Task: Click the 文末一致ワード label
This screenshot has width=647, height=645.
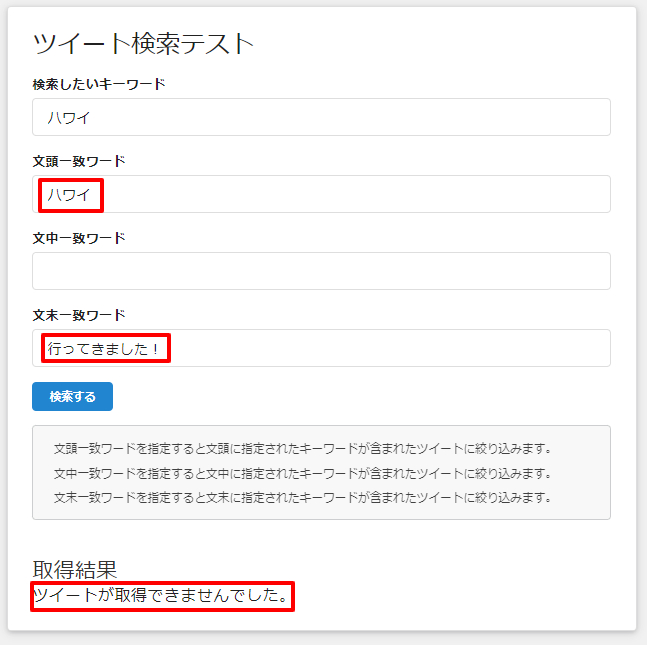Action: [79, 315]
